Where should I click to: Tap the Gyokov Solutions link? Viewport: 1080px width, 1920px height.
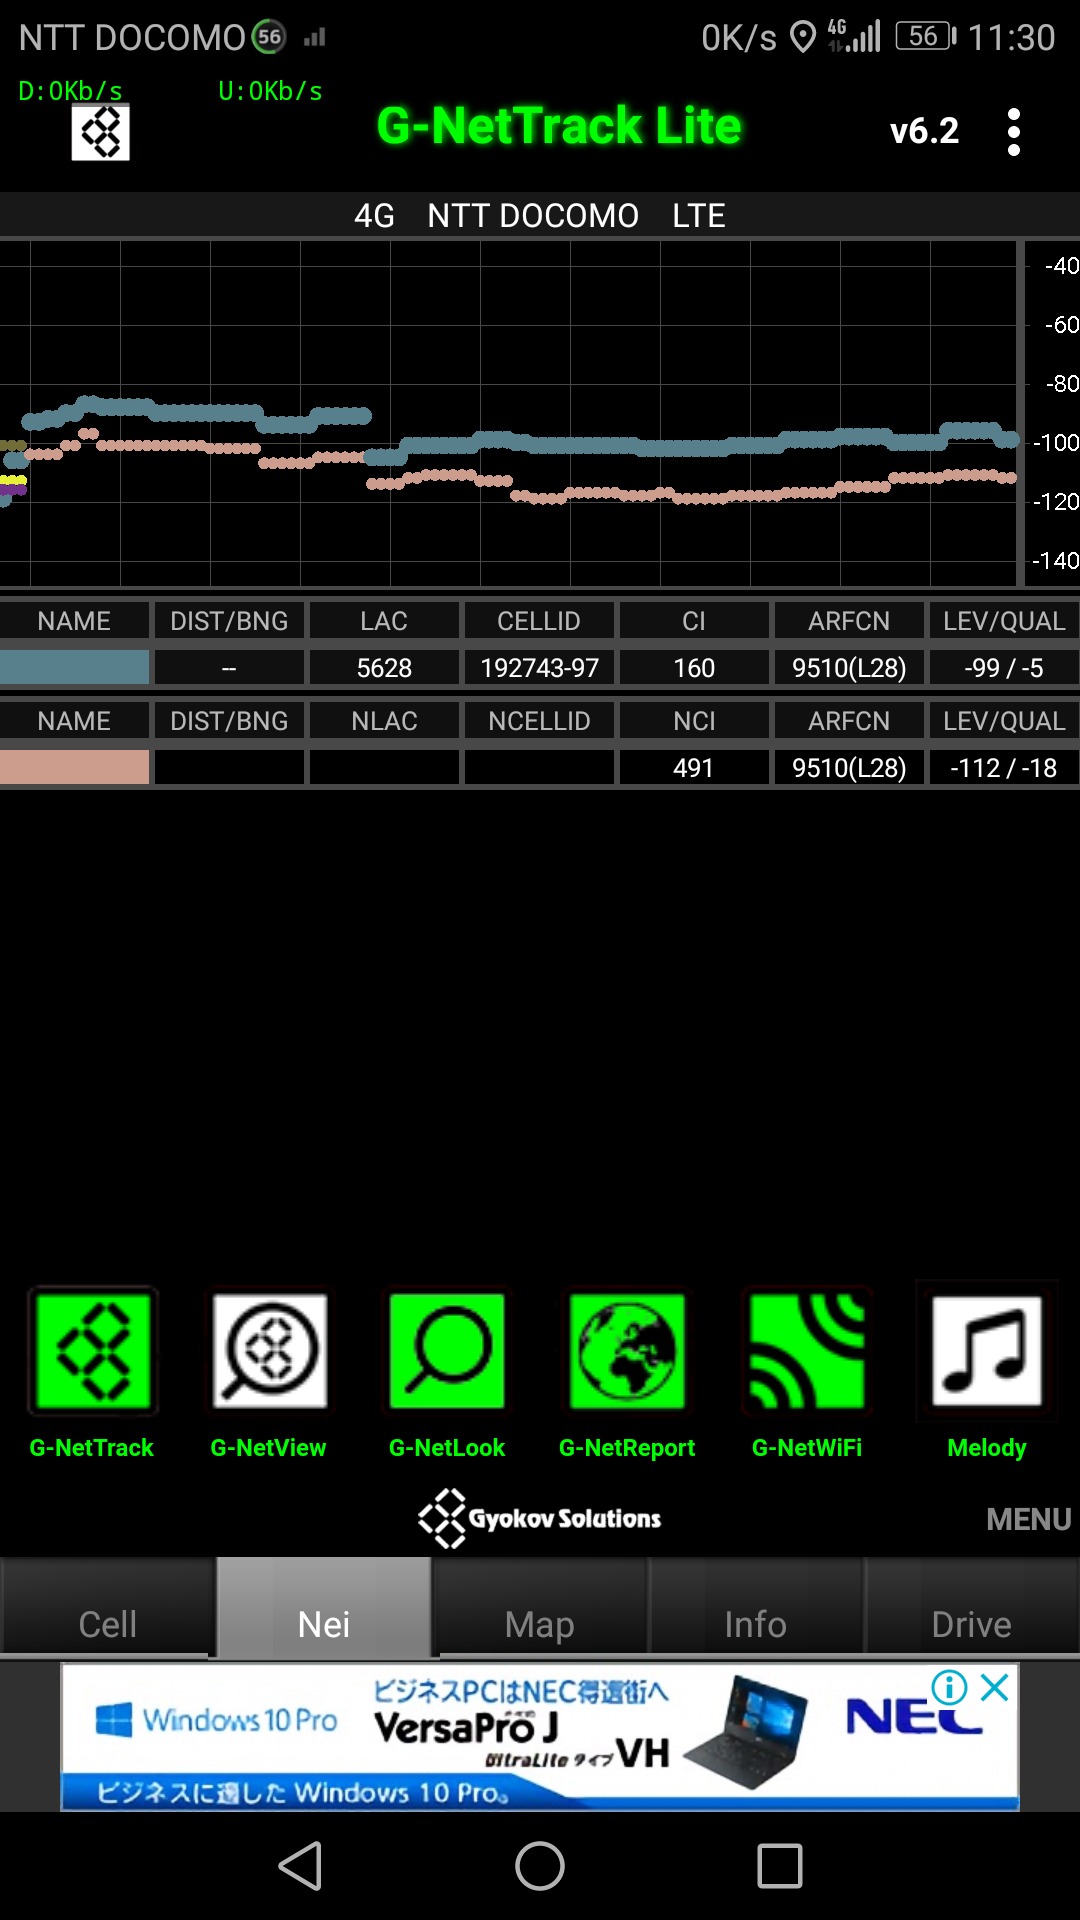(x=540, y=1518)
